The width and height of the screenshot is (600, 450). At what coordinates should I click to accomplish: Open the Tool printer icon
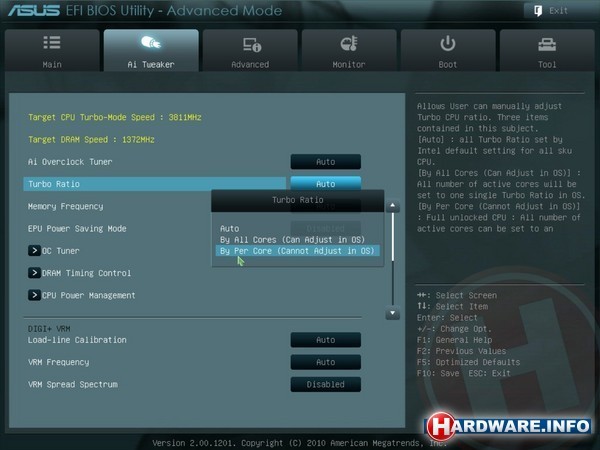pyautogui.click(x=546, y=45)
